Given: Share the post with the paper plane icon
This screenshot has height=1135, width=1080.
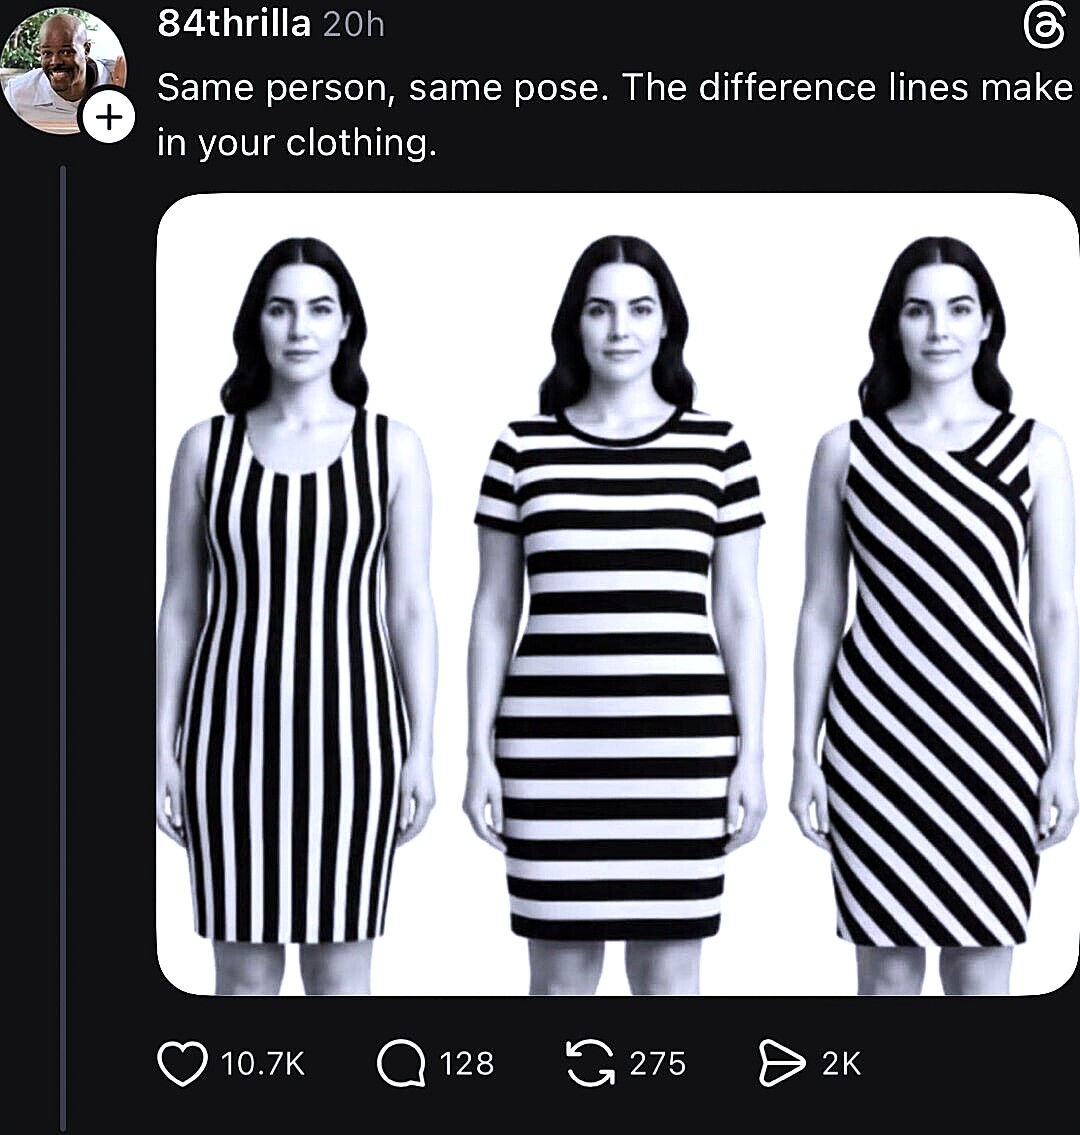Looking at the screenshot, I should click(782, 1062).
